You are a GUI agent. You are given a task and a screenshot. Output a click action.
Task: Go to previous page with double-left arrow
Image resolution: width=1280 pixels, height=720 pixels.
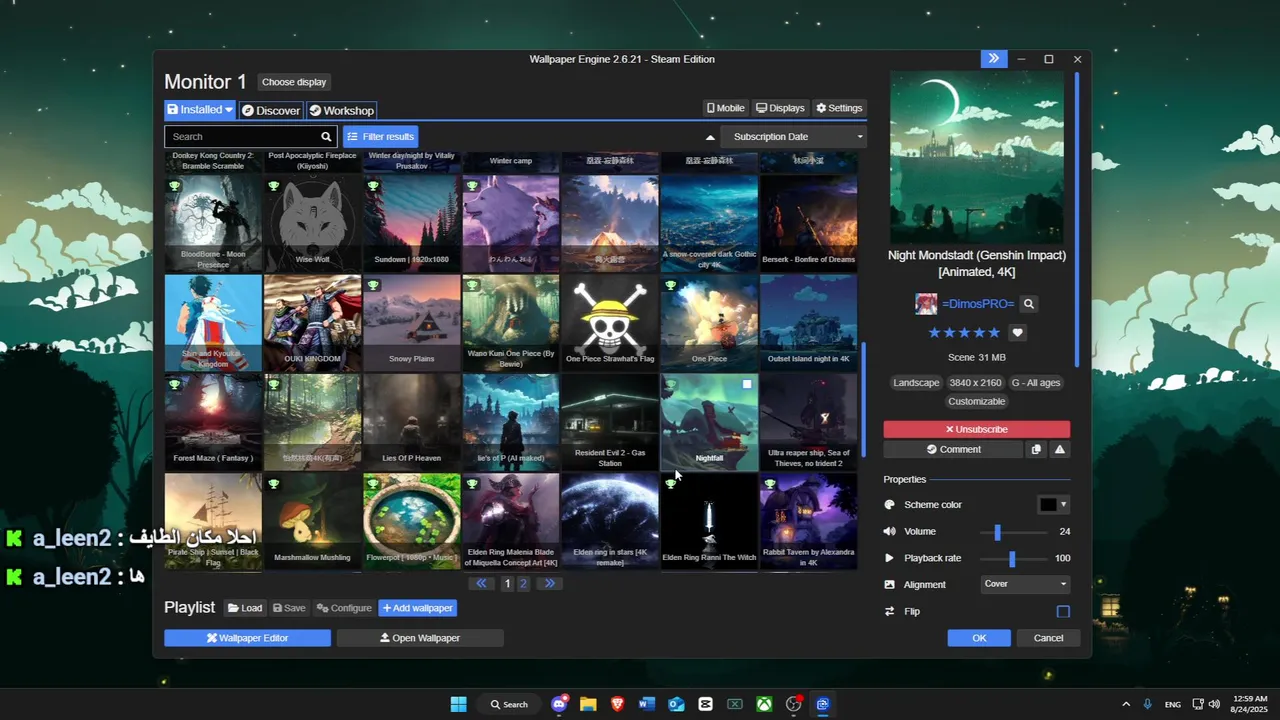tap(482, 584)
